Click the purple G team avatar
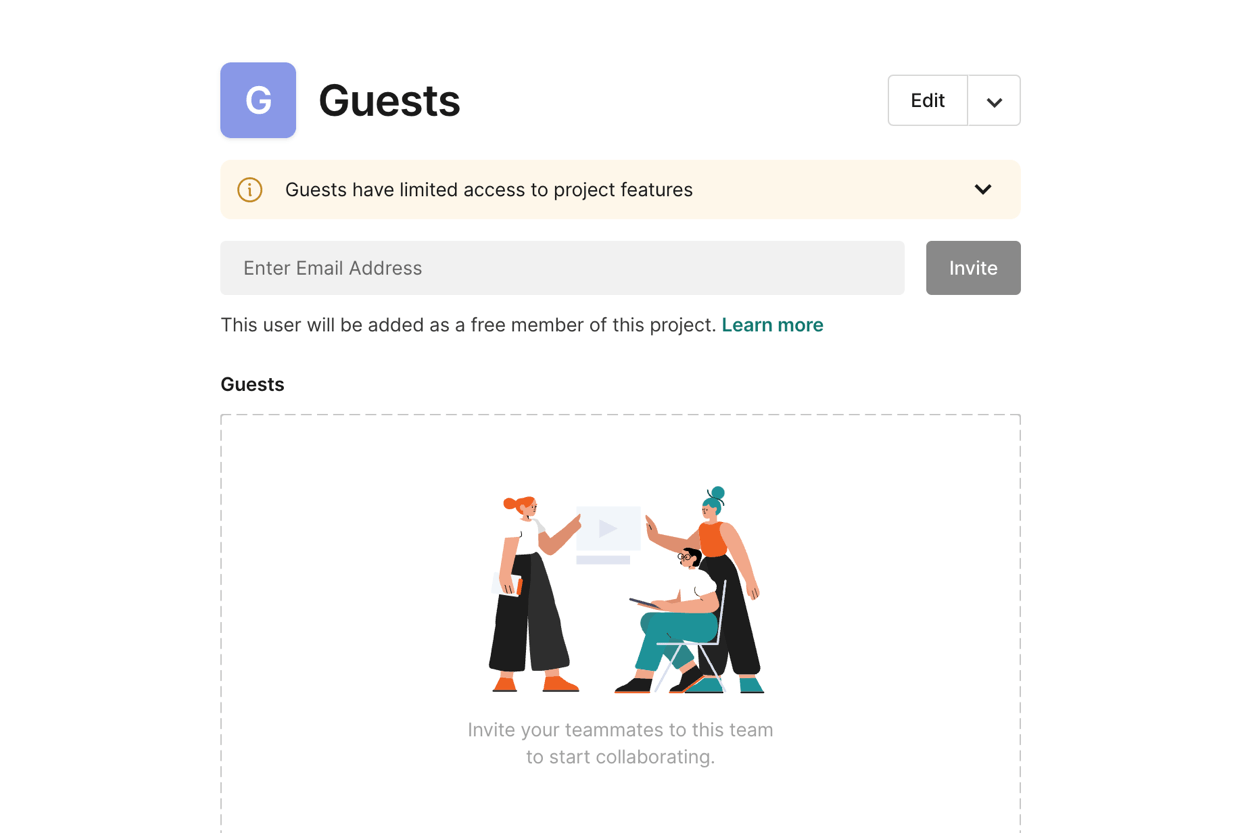Image resolution: width=1235 pixels, height=833 pixels. point(258,100)
